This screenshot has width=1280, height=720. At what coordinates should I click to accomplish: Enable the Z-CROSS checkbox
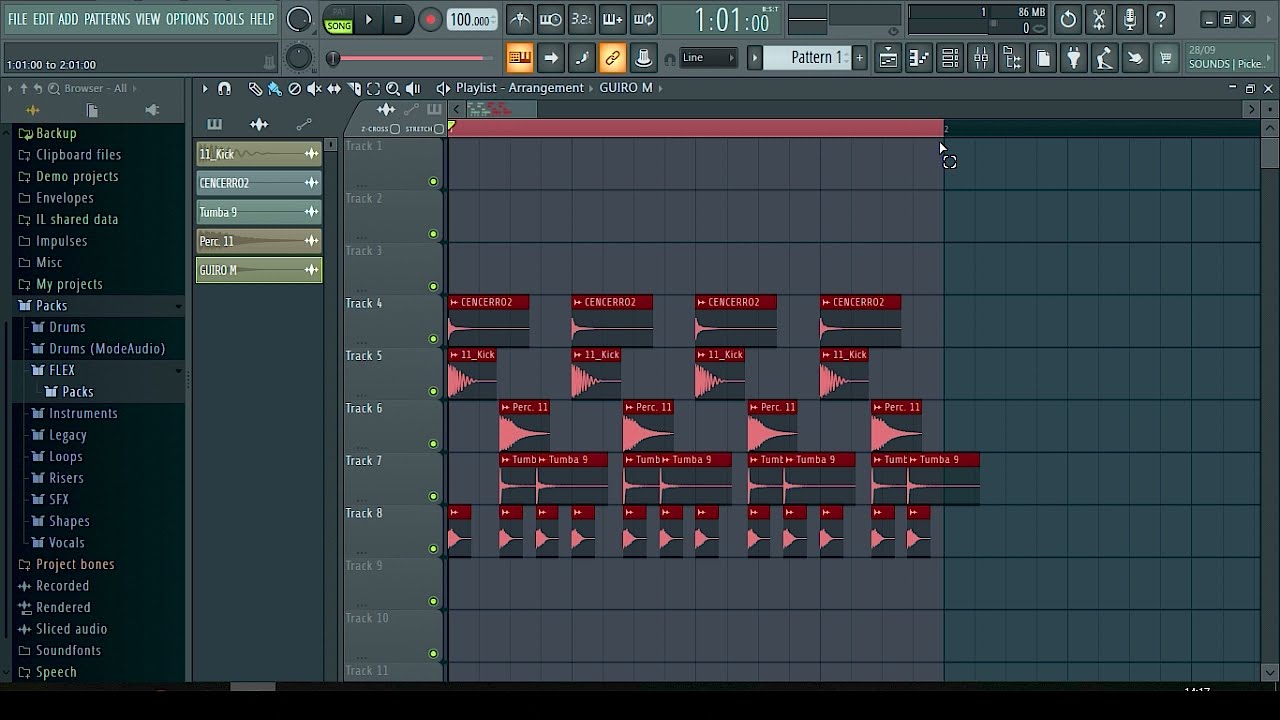(395, 129)
